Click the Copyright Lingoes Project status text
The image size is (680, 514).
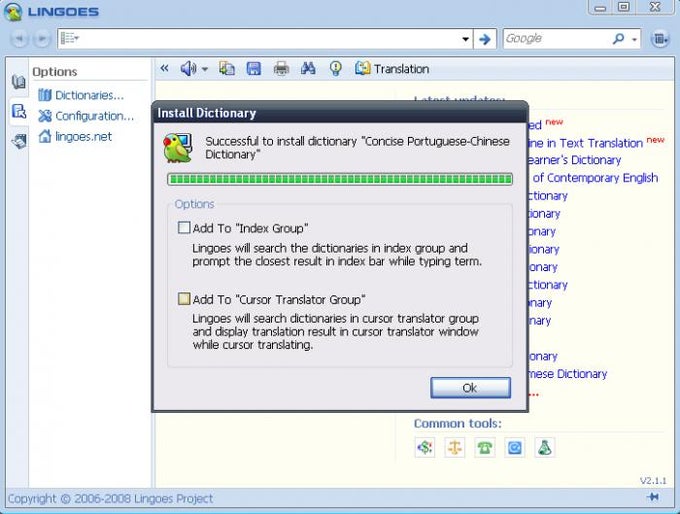pos(110,498)
